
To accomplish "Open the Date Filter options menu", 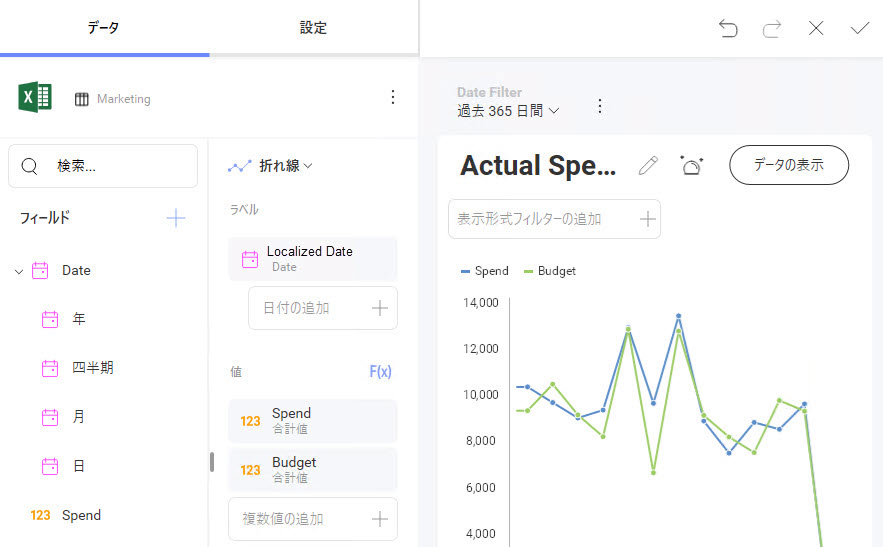I will pos(600,106).
